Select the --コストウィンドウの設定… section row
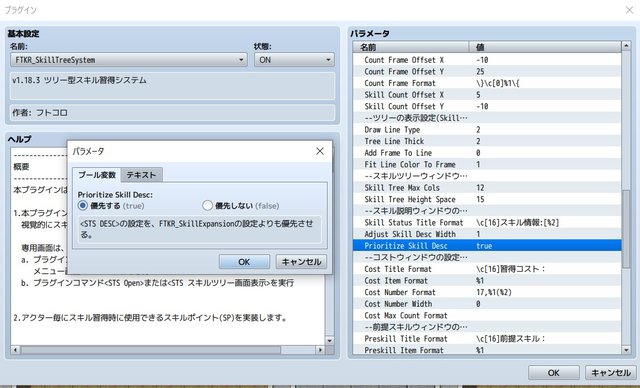 [487, 257]
